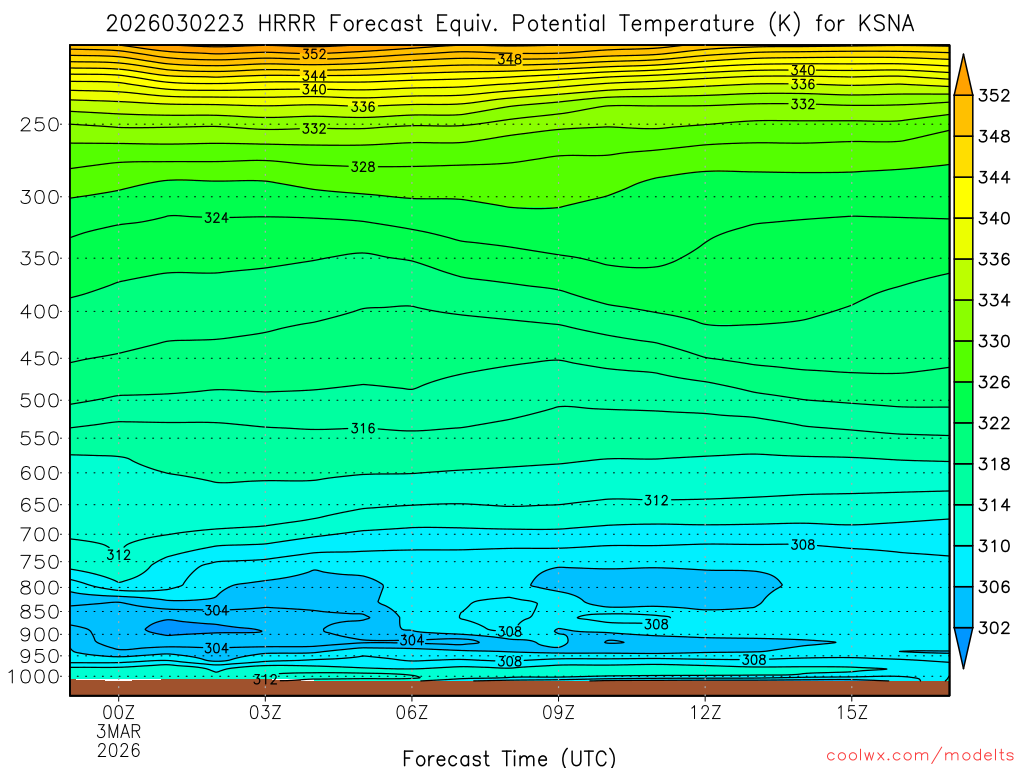
Task: Click the 12Z time axis label
Action: (x=705, y=712)
